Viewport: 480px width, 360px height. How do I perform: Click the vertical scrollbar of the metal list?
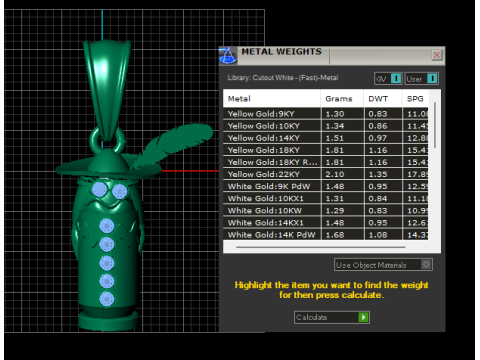(435, 125)
